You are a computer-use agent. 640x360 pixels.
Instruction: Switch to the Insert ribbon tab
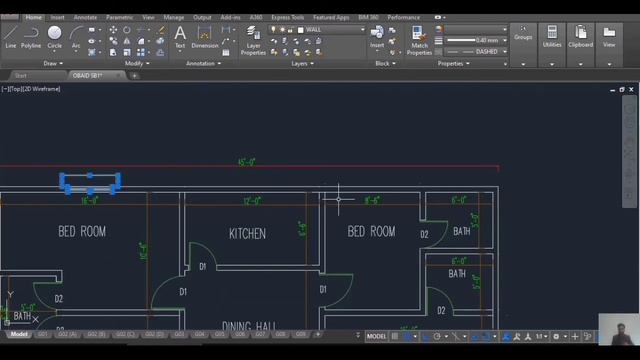[58, 18]
